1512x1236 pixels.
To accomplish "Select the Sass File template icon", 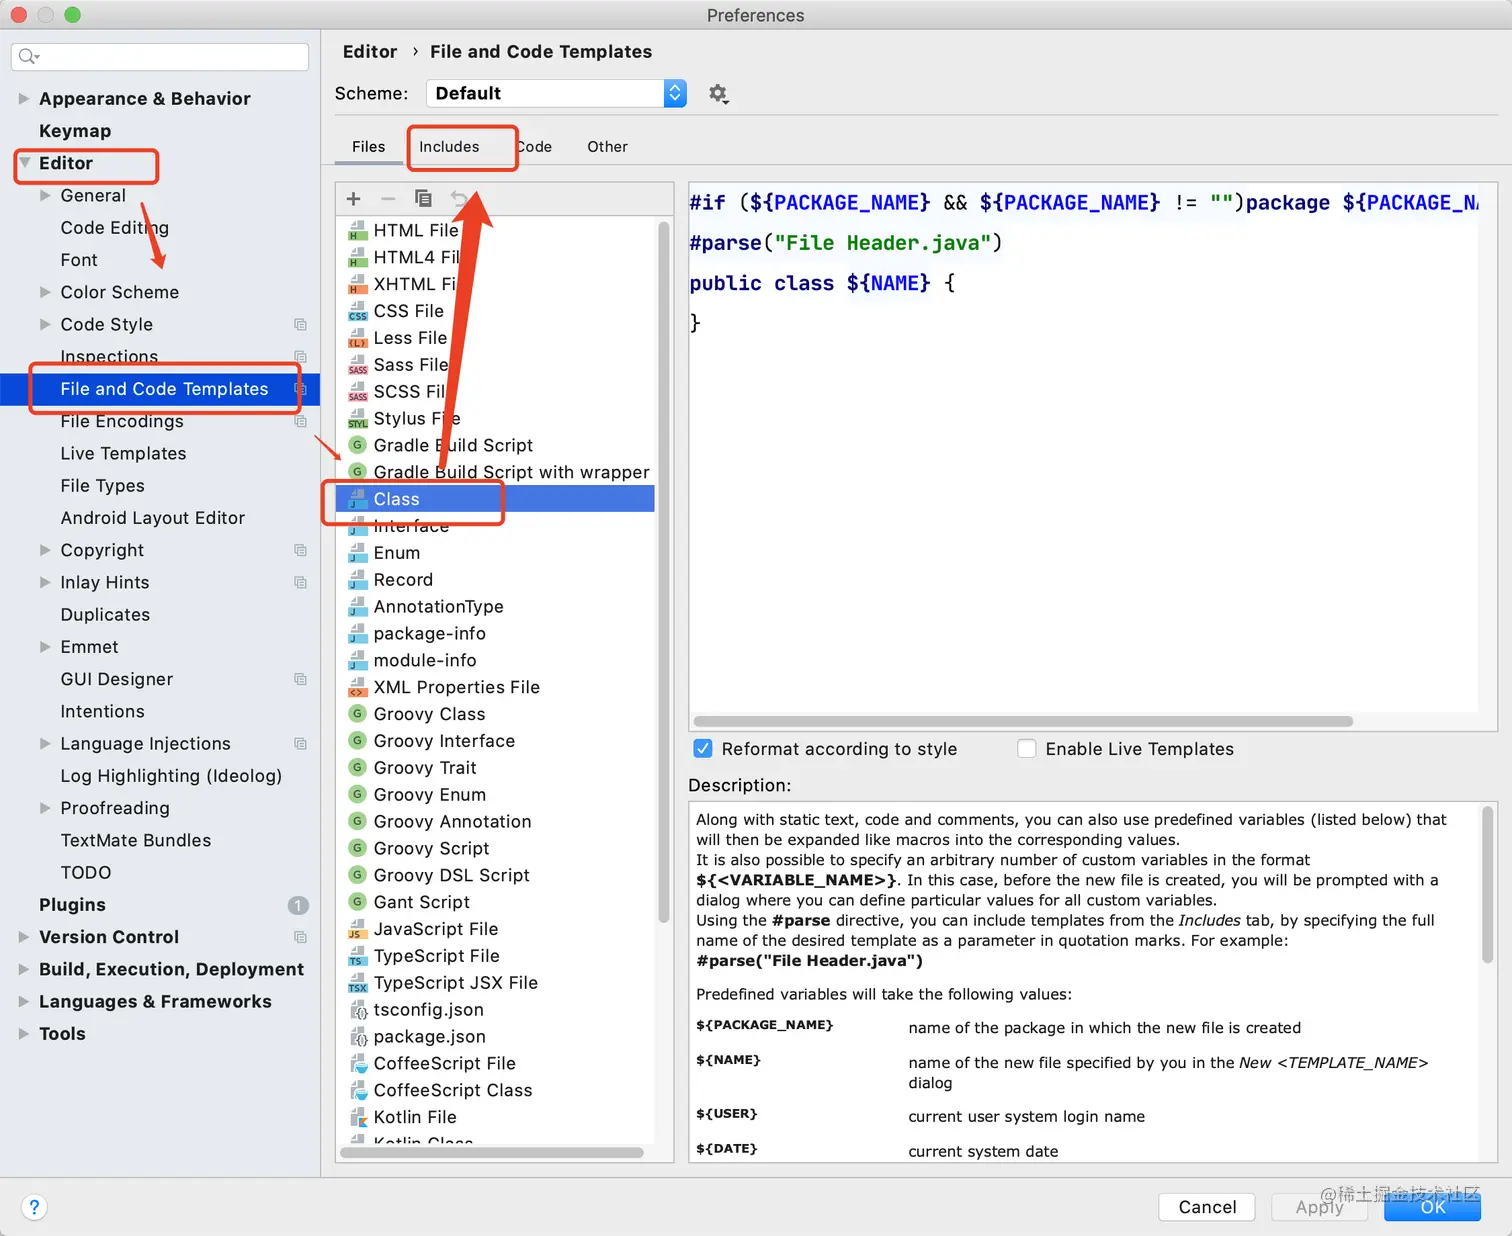I will point(357,366).
